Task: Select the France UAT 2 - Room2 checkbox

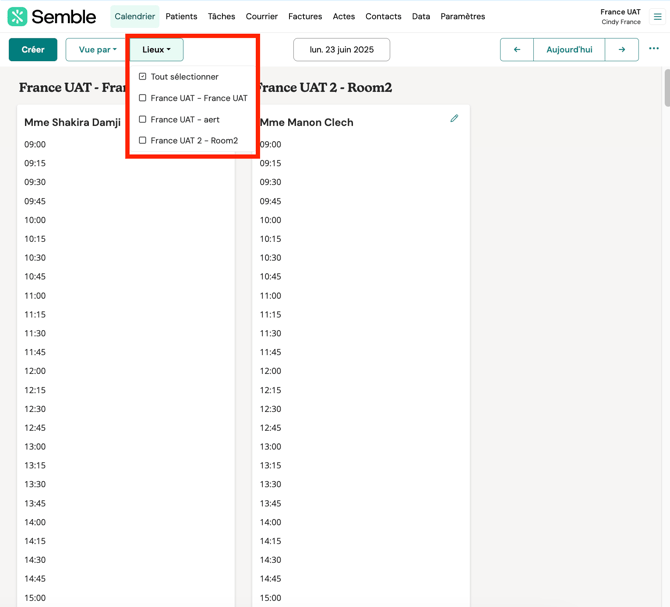Action: point(143,141)
